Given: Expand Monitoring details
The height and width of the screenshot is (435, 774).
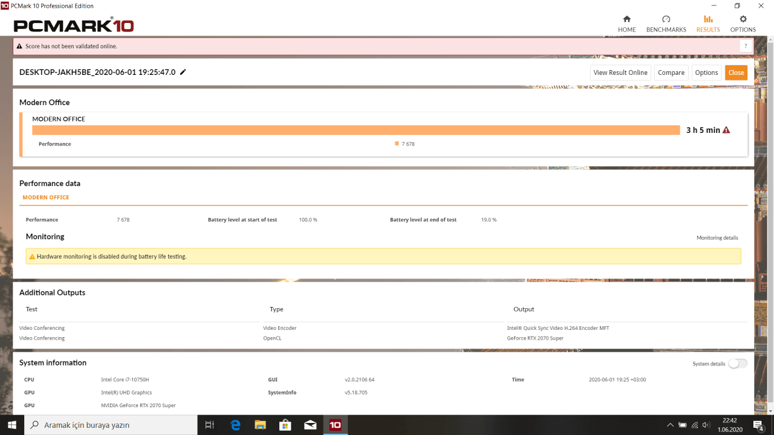Looking at the screenshot, I should pyautogui.click(x=717, y=238).
